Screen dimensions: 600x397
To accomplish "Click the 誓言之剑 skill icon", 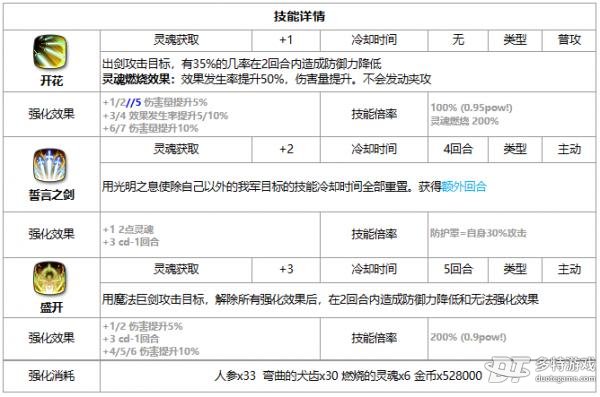I will pyautogui.click(x=50, y=166).
